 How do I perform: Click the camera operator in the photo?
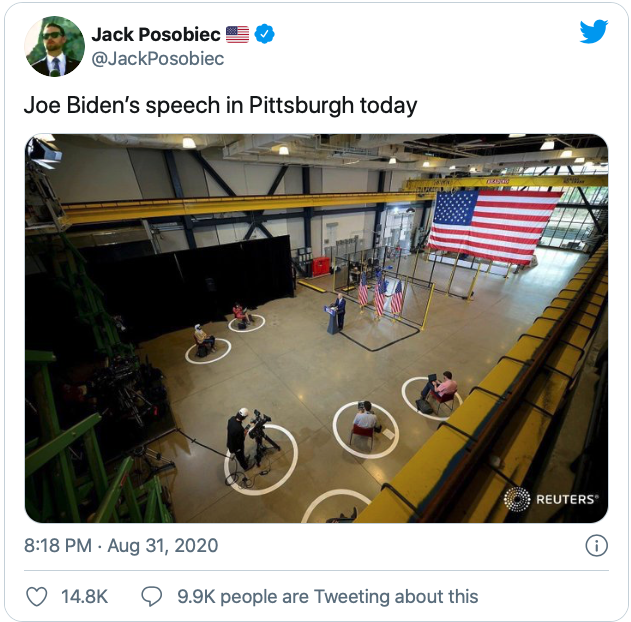[237, 438]
